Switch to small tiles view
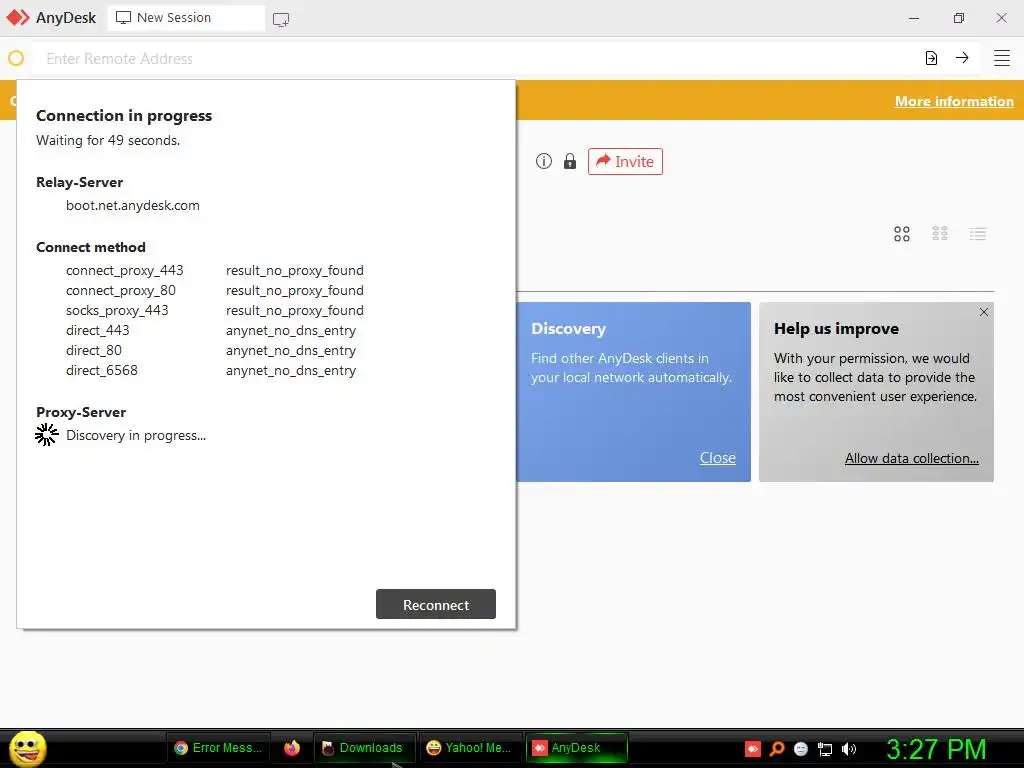Image resolution: width=1024 pixels, height=768 pixels. [x=940, y=234]
